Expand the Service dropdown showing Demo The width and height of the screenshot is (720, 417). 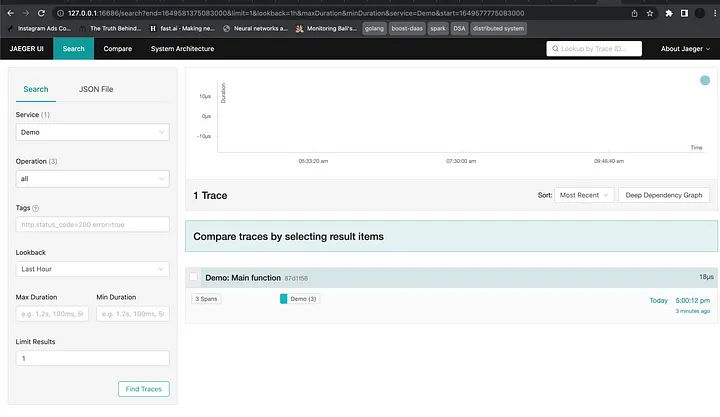(x=92, y=132)
